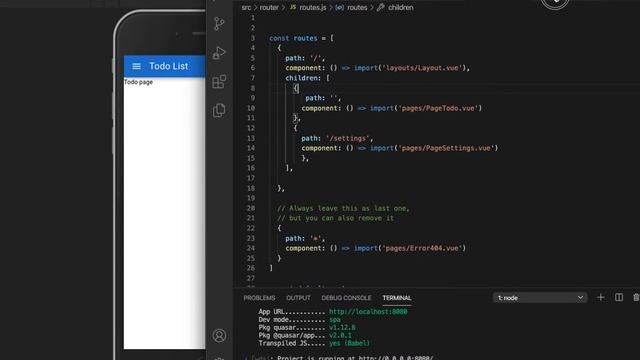Kill terminal with trash icon
Image resolution: width=640 pixels, height=360 pixels.
point(636,298)
